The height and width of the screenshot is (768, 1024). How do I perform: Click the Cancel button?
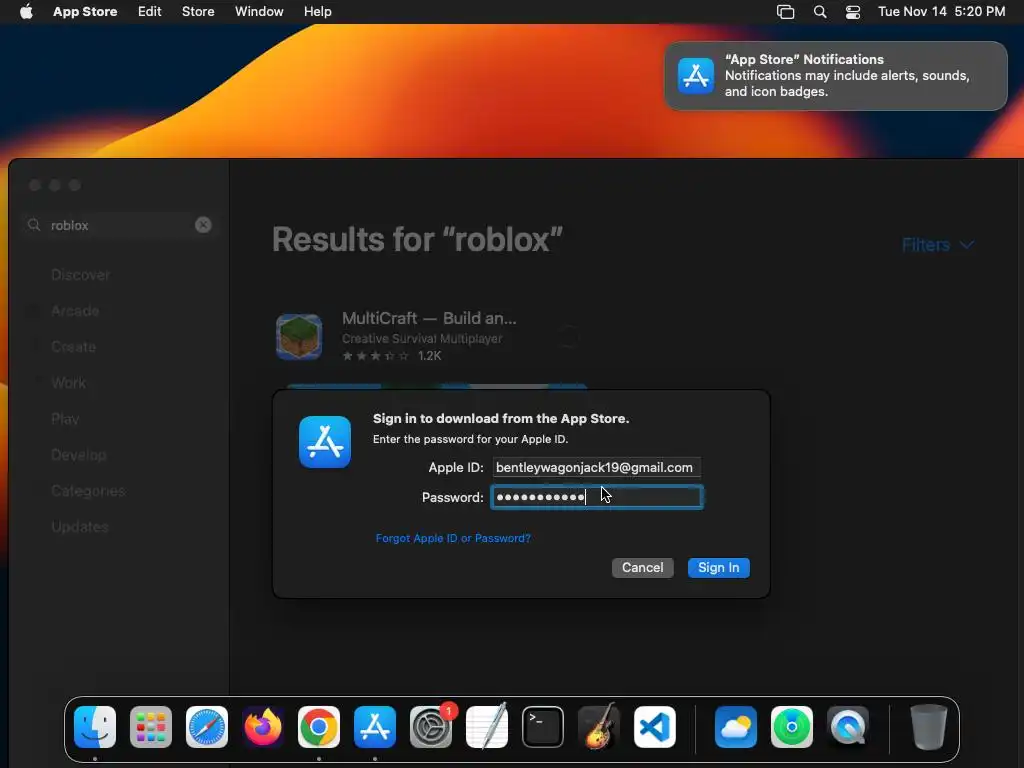click(x=643, y=568)
